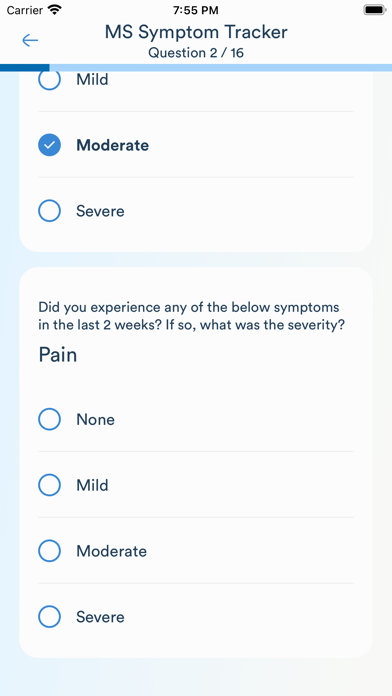Image resolution: width=392 pixels, height=696 pixels.
Task: Select None for Pain
Action: coord(196,419)
